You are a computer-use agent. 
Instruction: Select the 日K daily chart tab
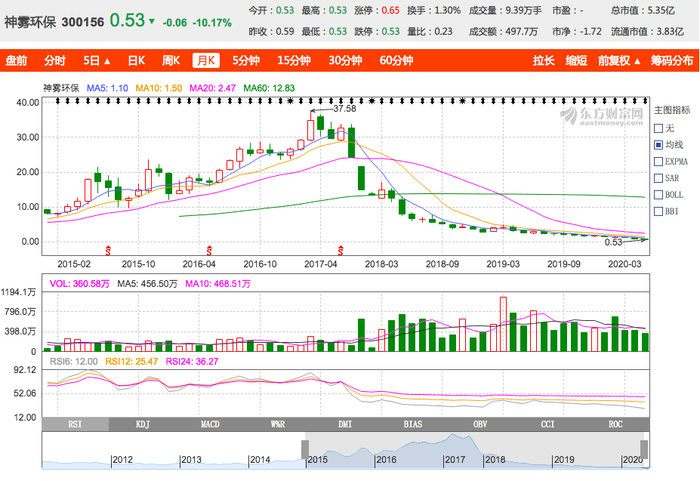(x=136, y=60)
